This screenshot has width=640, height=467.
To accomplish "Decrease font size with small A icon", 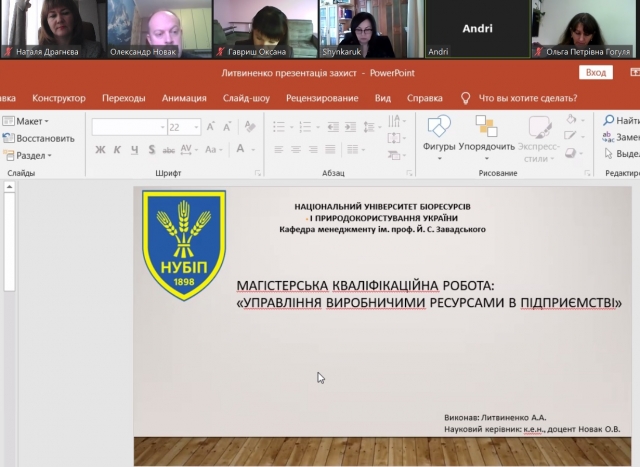I will point(227,127).
